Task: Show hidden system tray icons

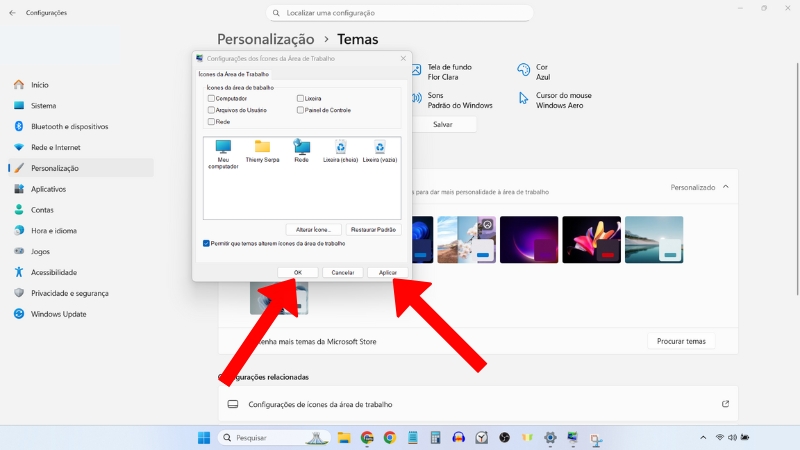Action: pyautogui.click(x=704, y=438)
